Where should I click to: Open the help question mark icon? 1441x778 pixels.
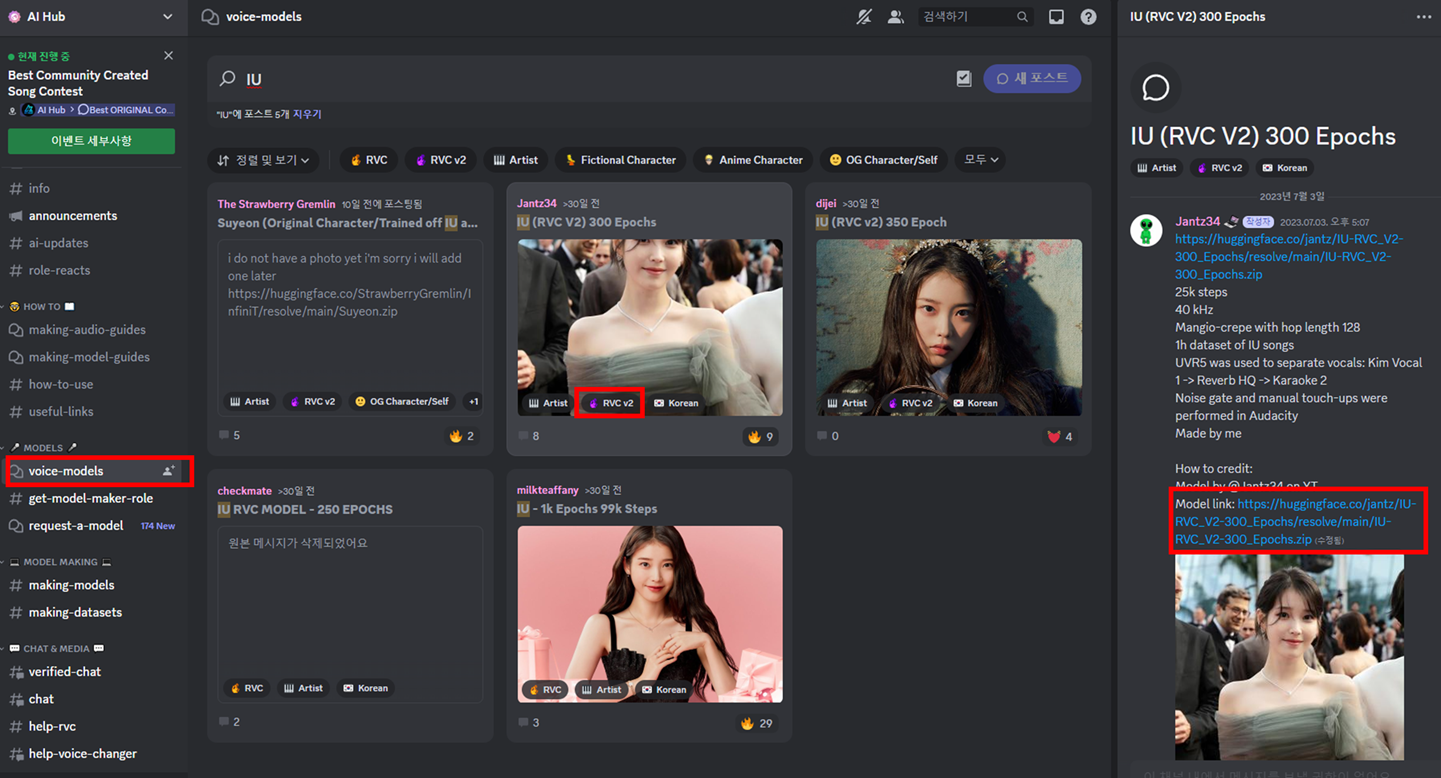(1088, 17)
